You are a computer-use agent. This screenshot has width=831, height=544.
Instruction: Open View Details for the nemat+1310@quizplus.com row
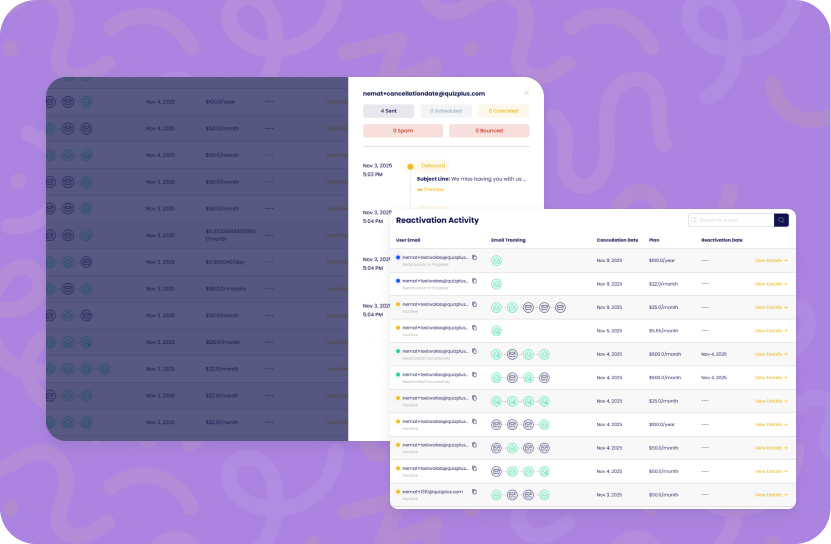pos(771,495)
